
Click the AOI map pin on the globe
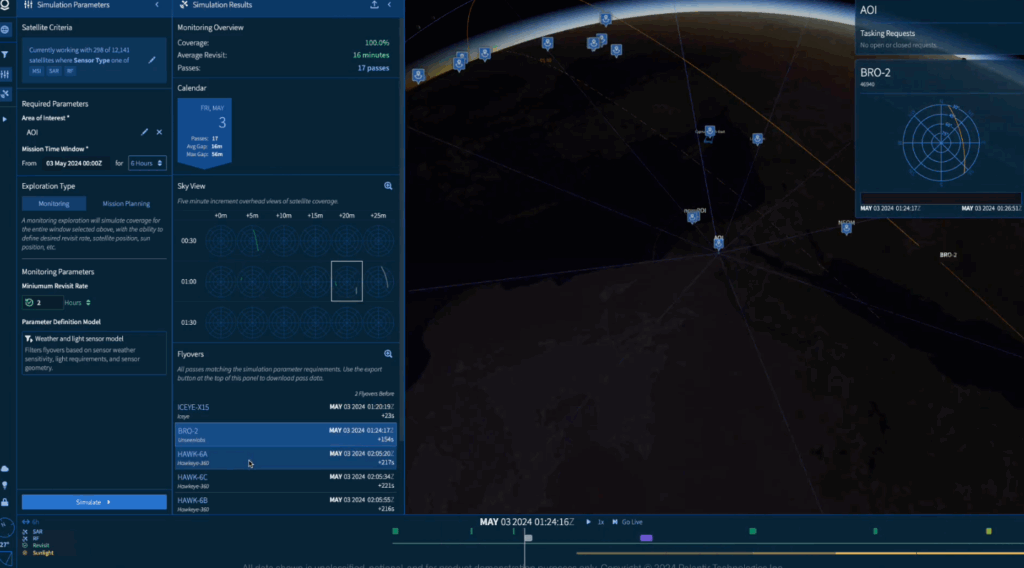[718, 243]
